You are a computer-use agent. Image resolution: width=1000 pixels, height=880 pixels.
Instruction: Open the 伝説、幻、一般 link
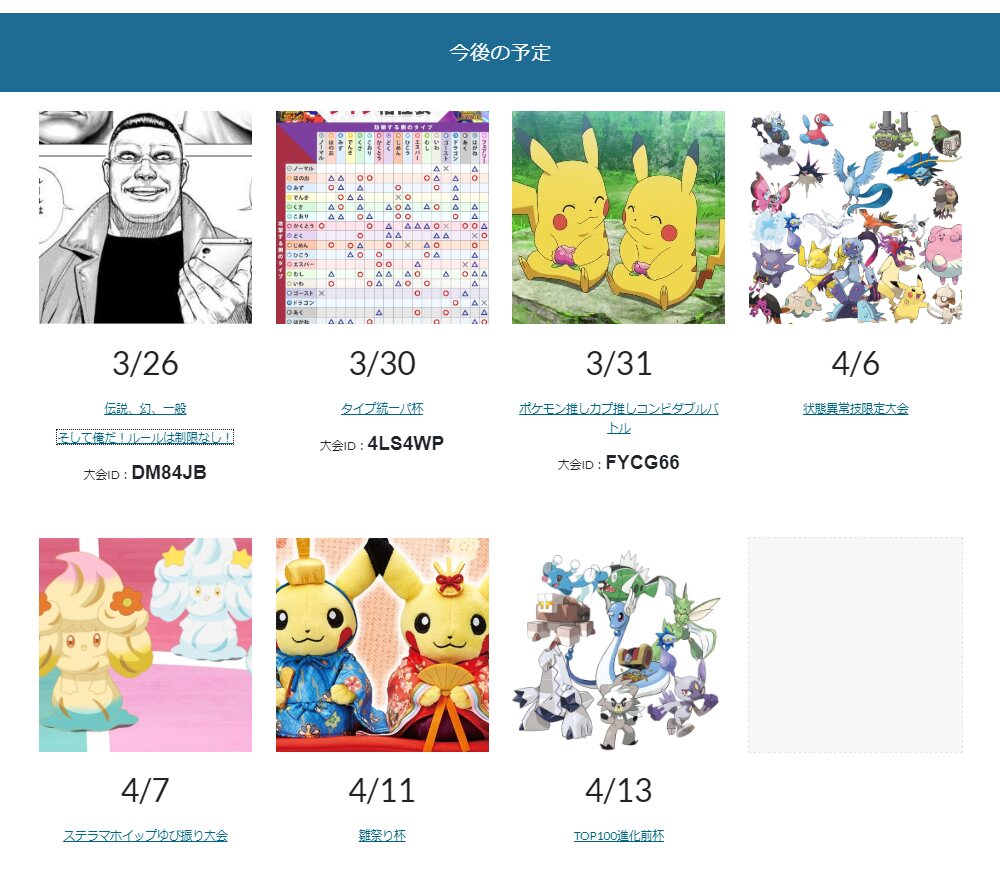(x=145, y=409)
